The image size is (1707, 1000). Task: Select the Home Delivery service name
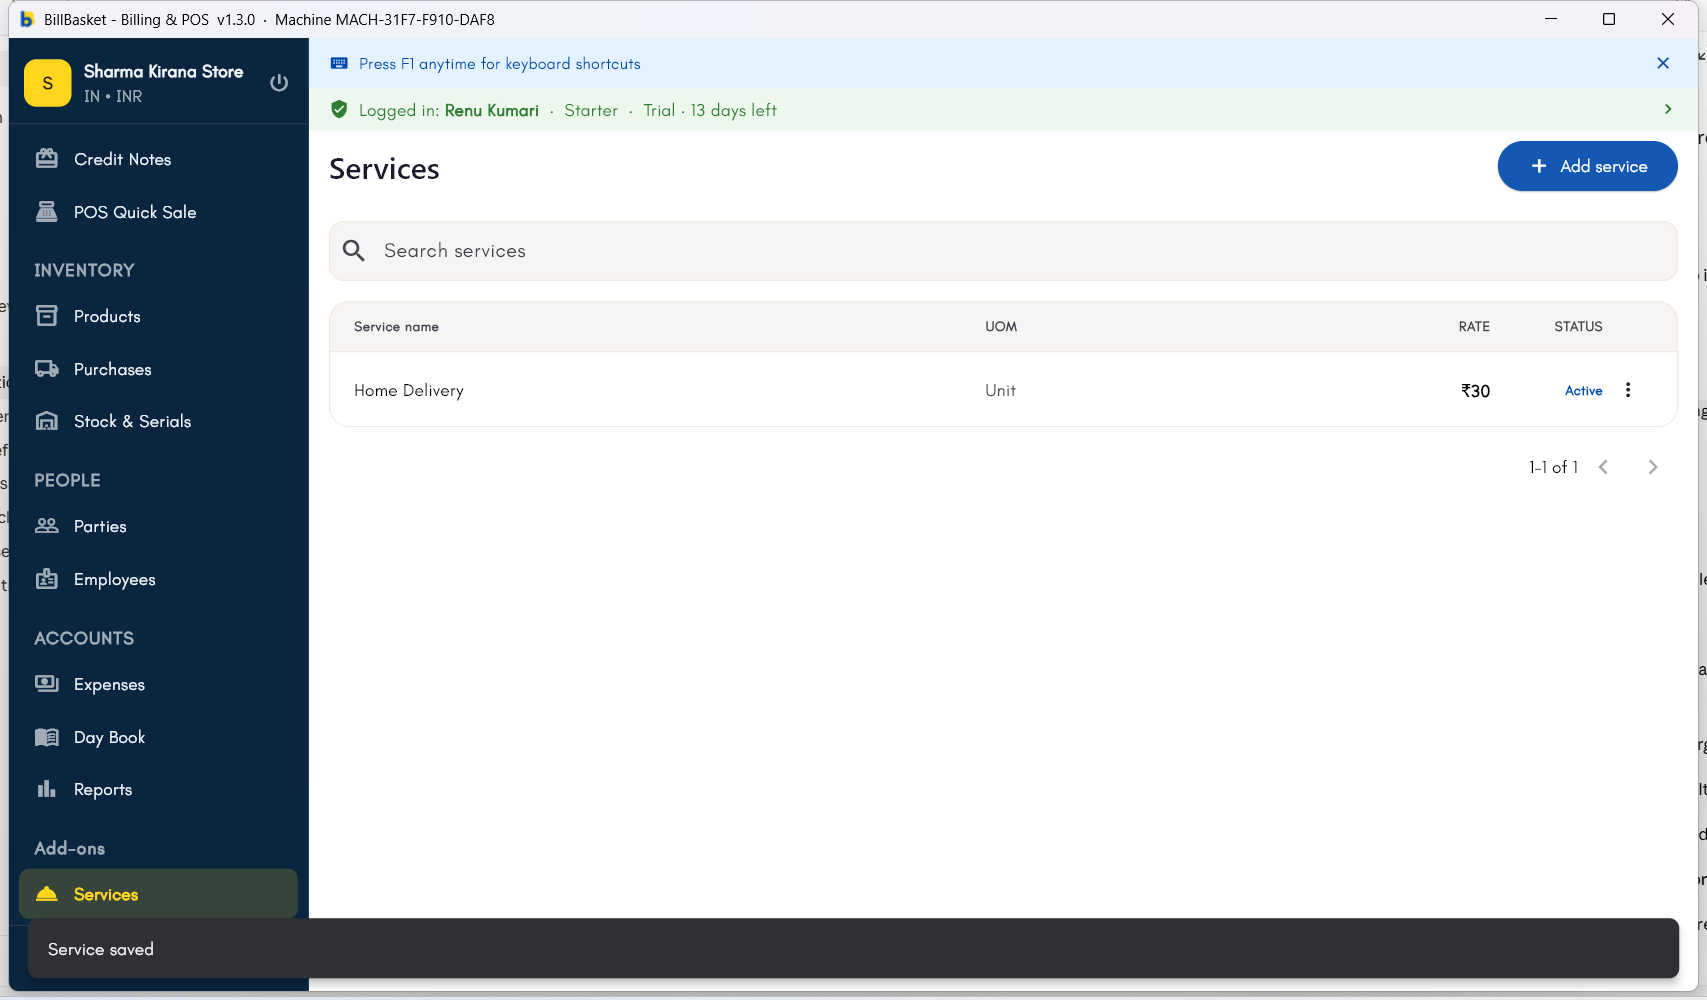409,391
